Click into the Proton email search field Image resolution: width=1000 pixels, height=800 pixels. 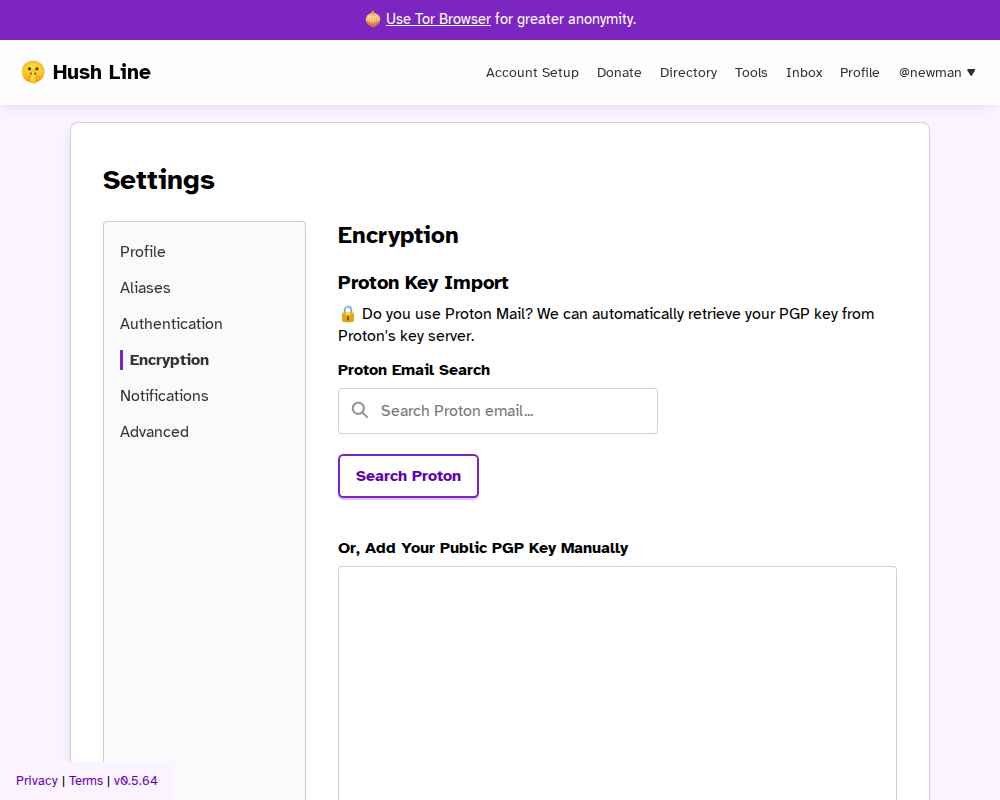[x=497, y=410]
